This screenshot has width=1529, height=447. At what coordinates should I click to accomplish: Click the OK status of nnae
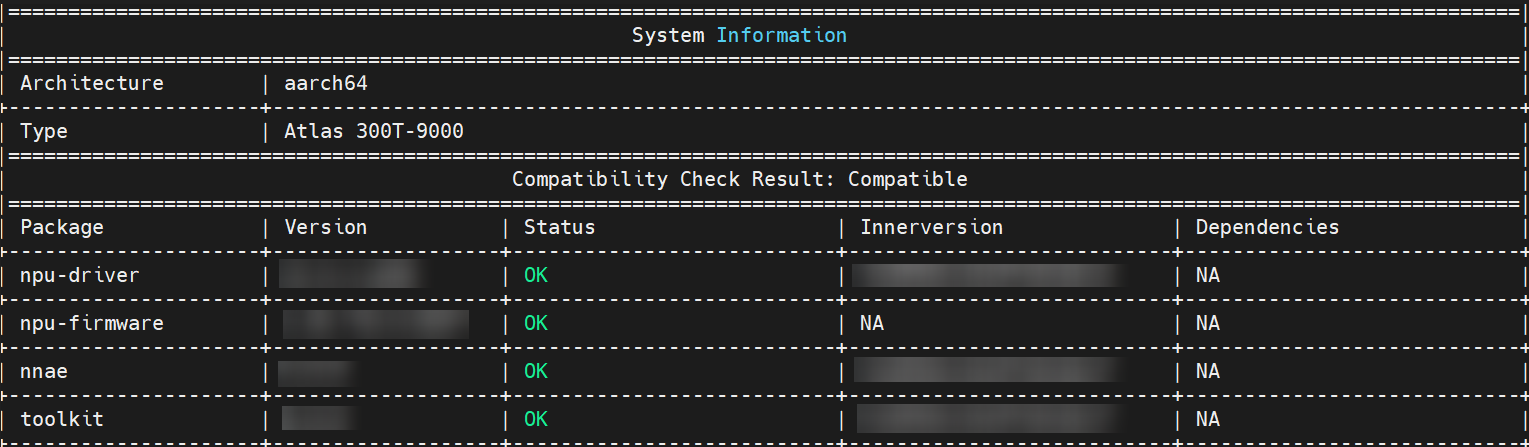[x=536, y=371]
